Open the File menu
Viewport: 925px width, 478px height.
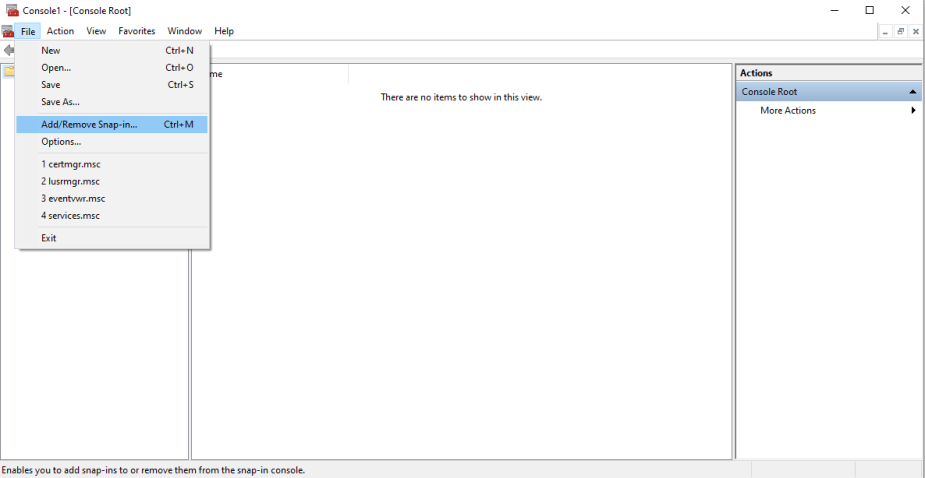click(28, 31)
